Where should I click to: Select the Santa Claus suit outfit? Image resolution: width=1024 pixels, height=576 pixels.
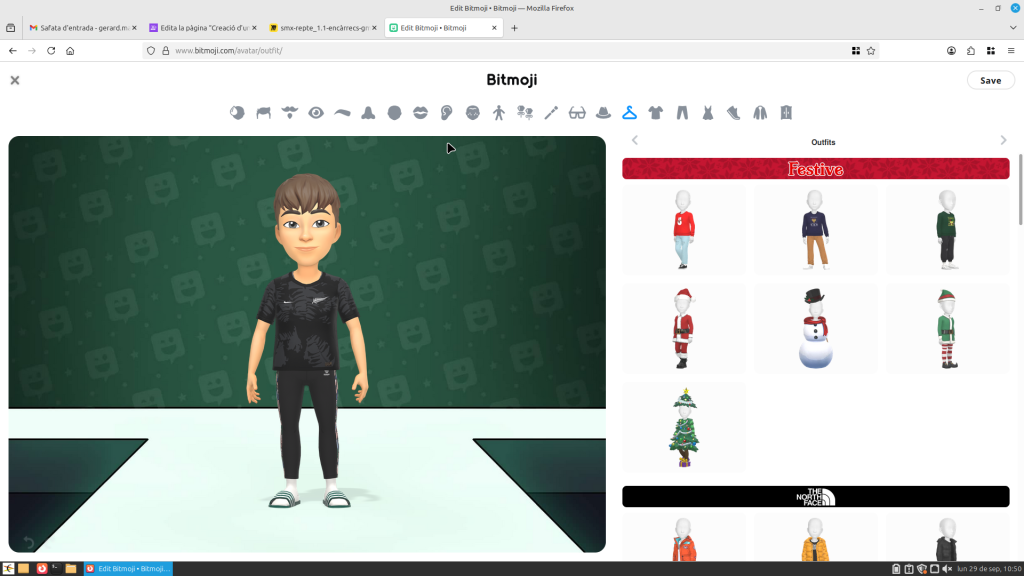tap(684, 328)
